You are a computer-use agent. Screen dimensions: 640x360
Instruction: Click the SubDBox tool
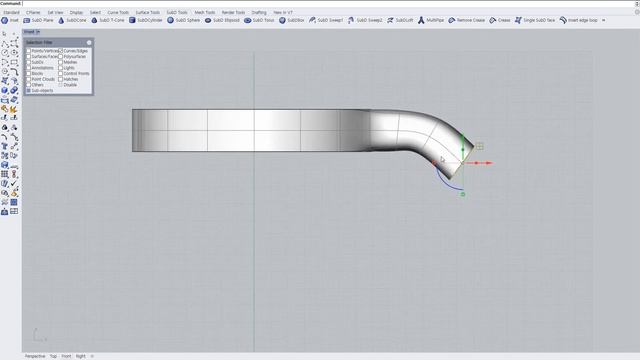291,20
